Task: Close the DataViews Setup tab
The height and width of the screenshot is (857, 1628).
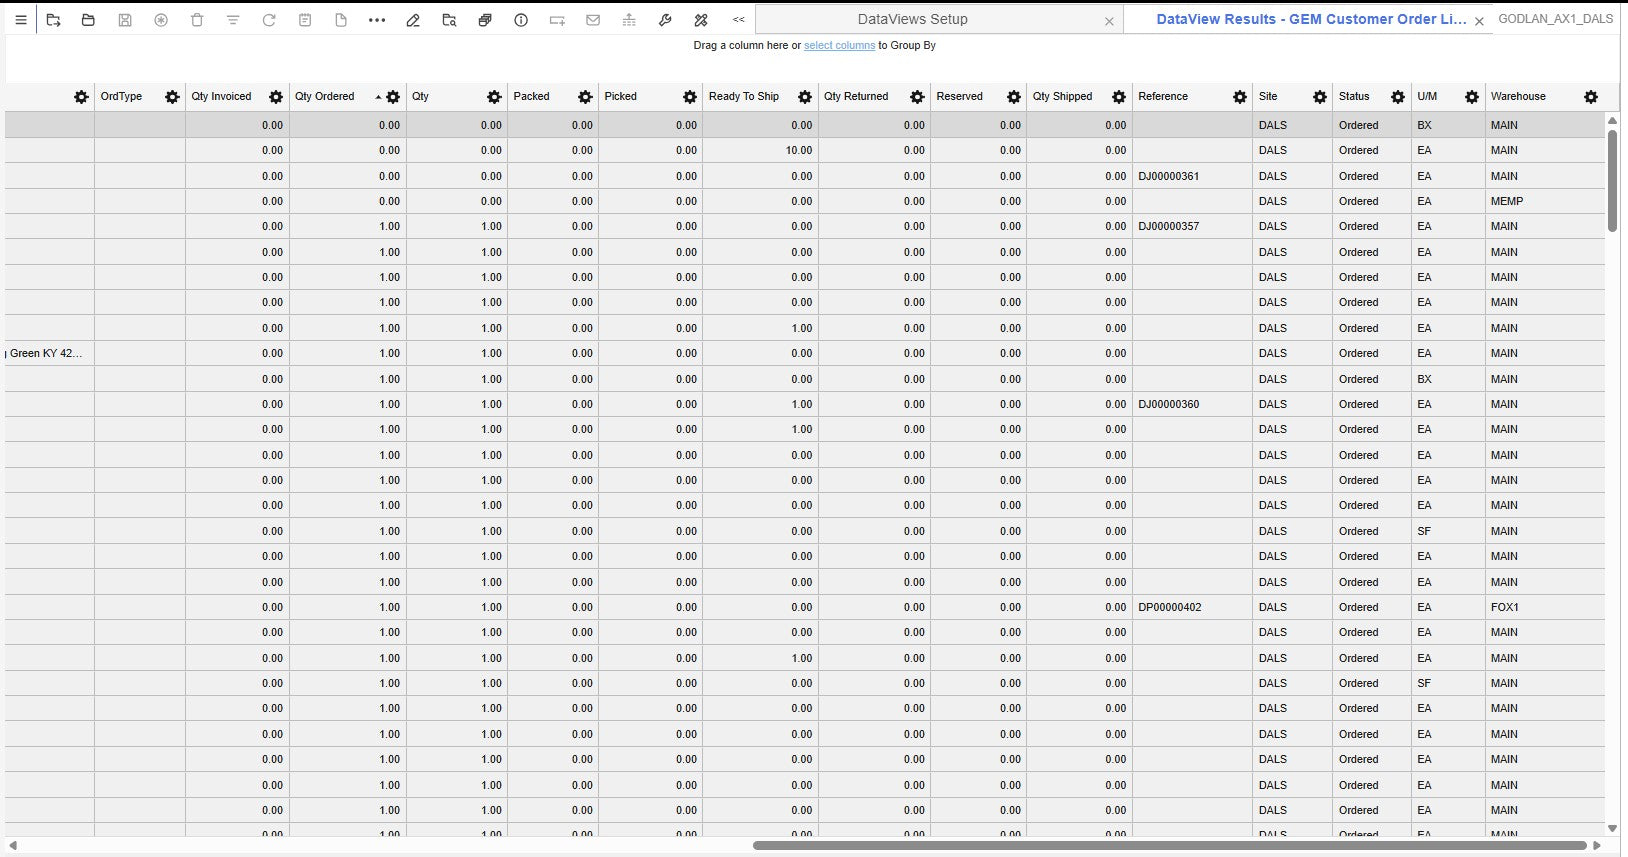Action: click(x=1109, y=21)
